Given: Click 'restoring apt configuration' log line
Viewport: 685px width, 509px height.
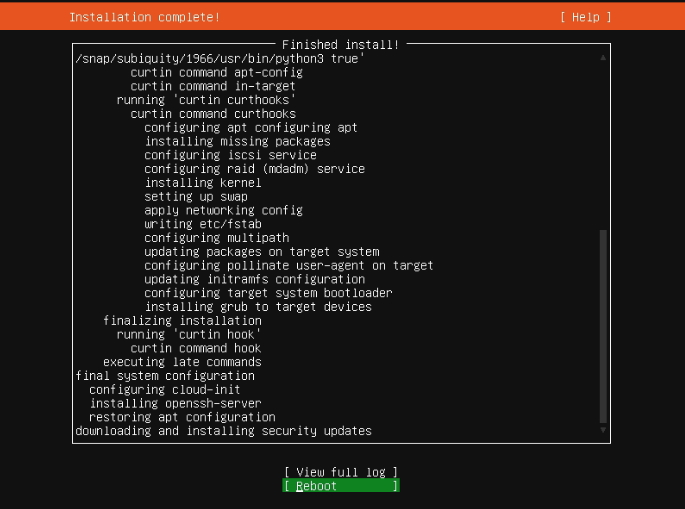Looking at the screenshot, I should pos(182,417).
